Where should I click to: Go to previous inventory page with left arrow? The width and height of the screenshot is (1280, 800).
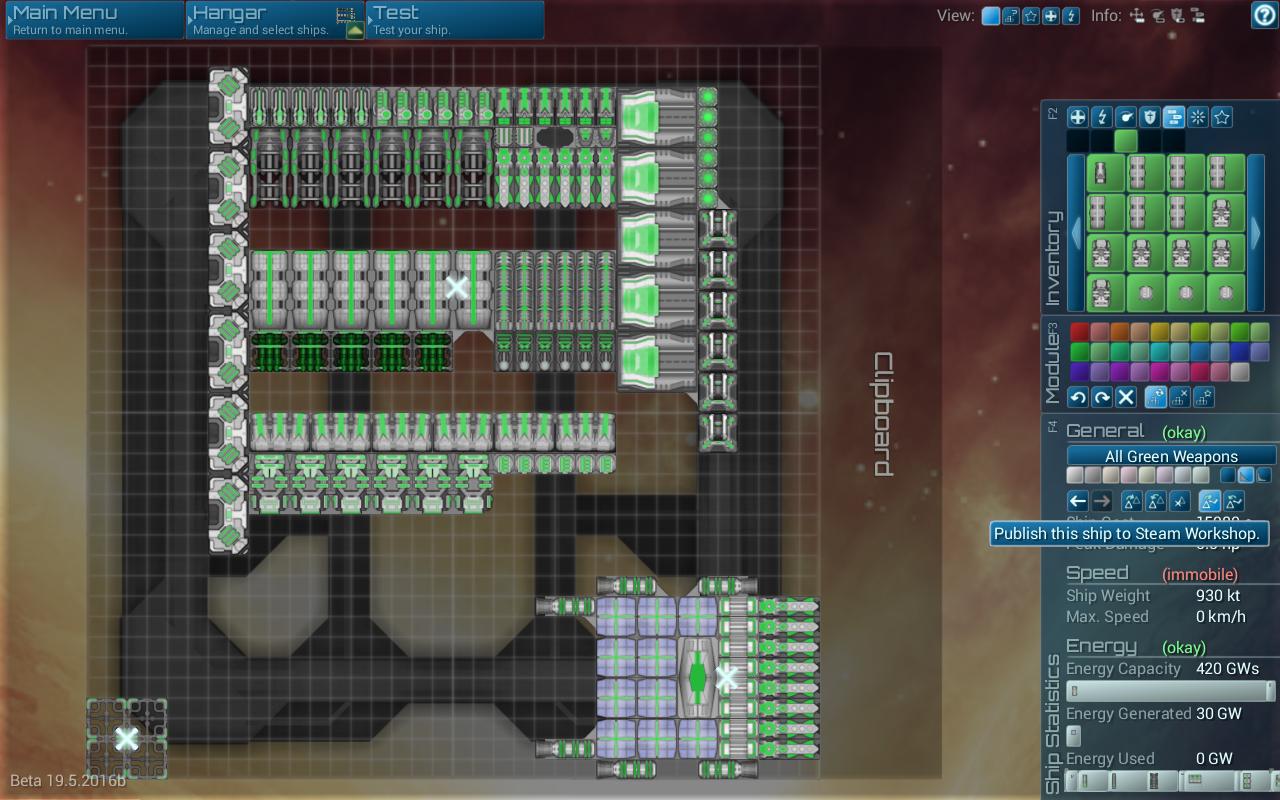tap(1075, 232)
